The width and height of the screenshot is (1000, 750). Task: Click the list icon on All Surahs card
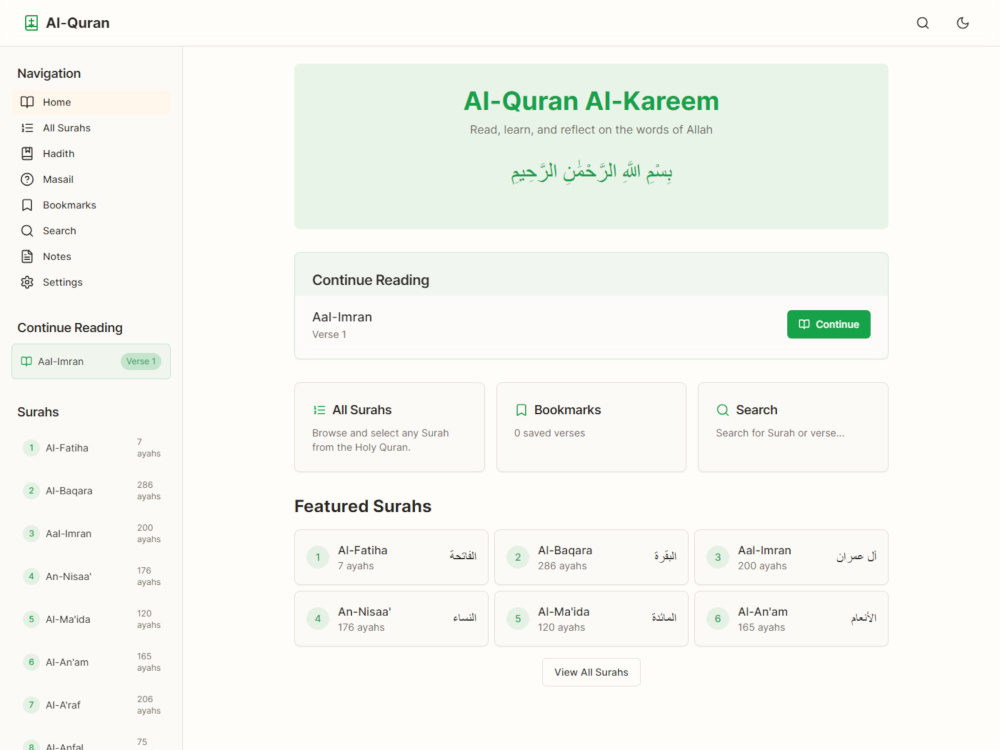tap(319, 410)
